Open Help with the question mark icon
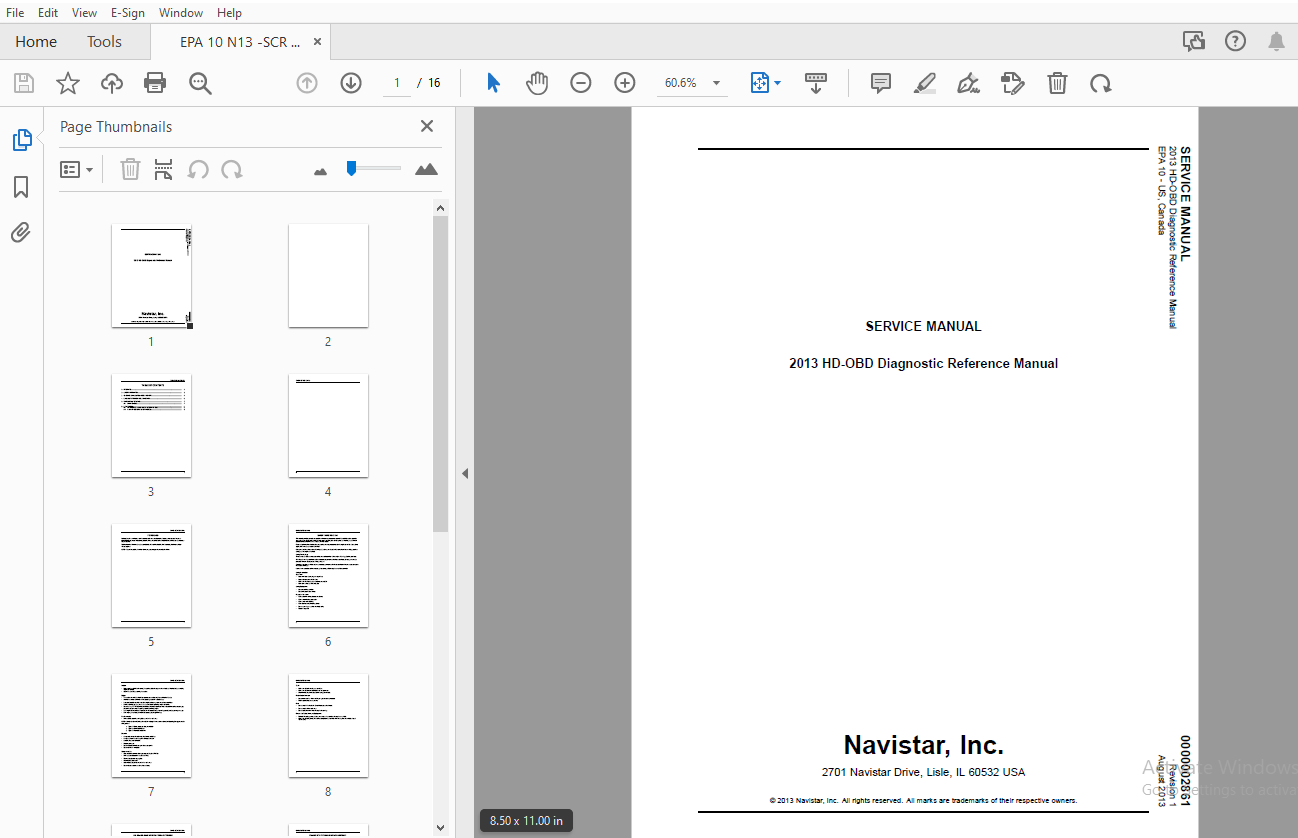 point(1236,41)
